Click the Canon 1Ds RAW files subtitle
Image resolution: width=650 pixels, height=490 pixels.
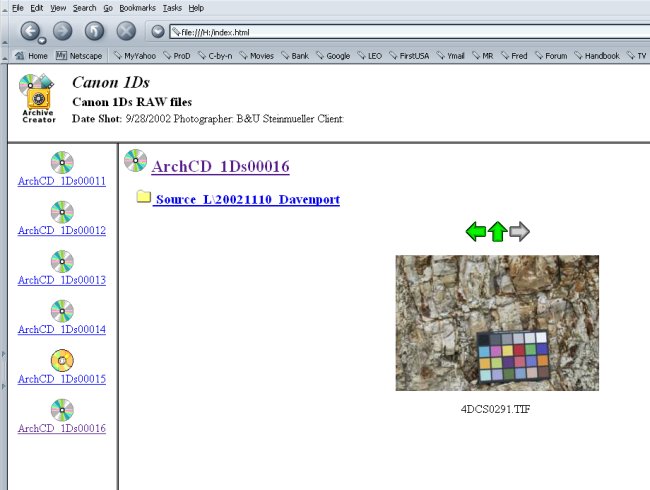coord(132,102)
